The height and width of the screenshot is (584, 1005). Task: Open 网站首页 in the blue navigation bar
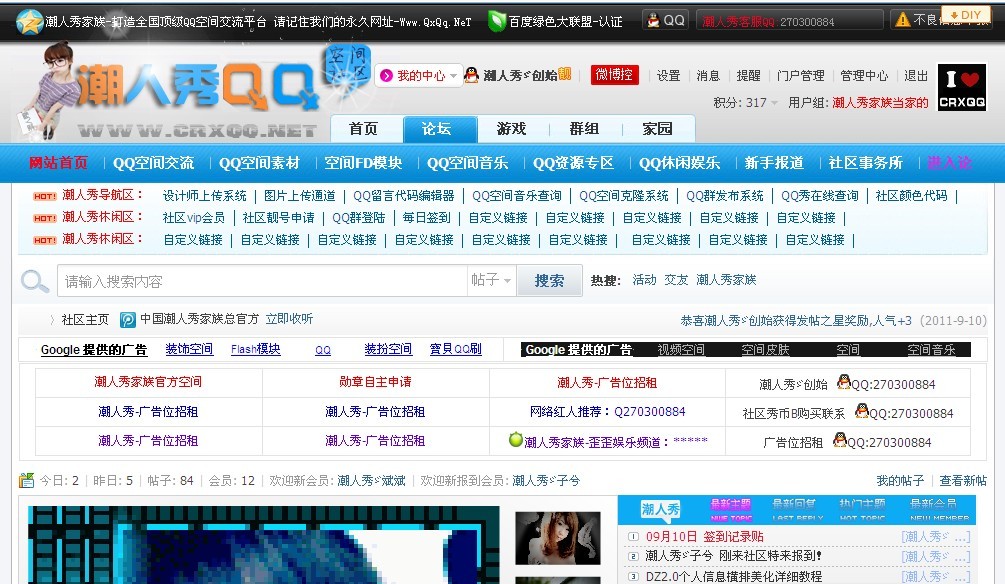(x=58, y=163)
